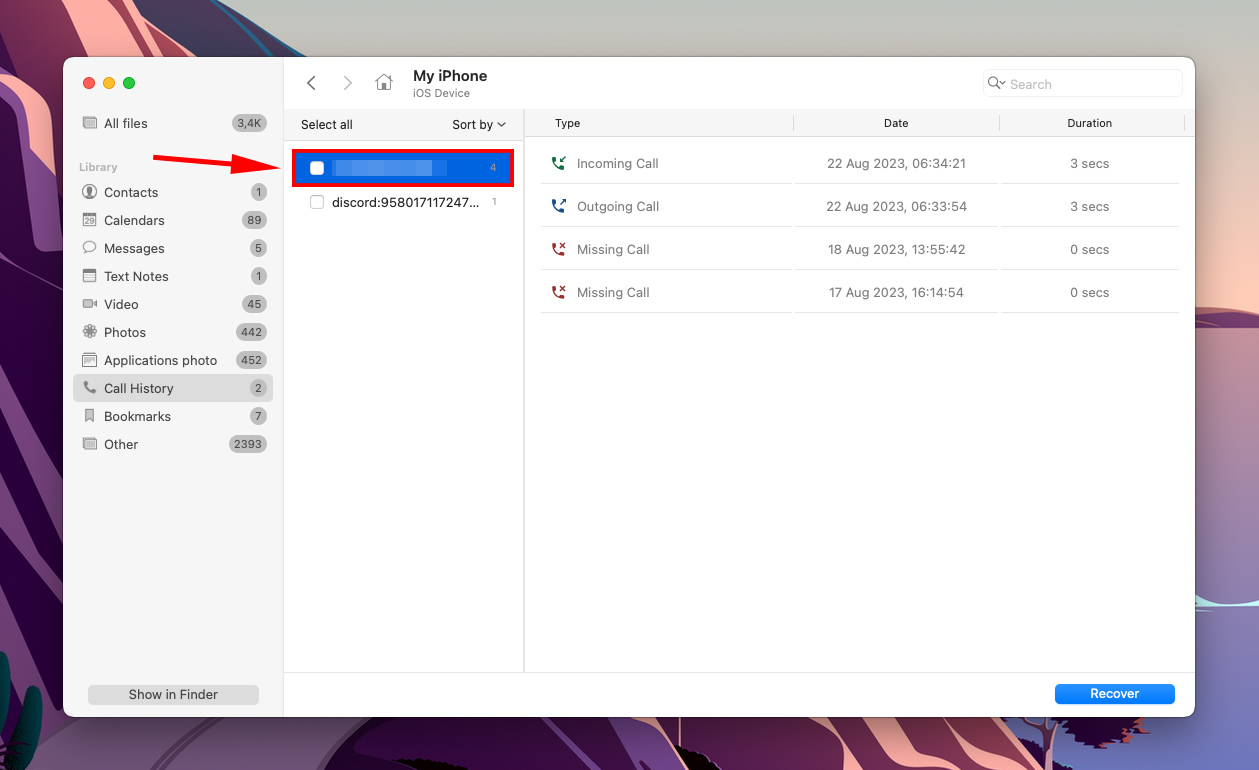
Task: Select the discord:958017117247 list entry
Action: pyautogui.click(x=404, y=202)
